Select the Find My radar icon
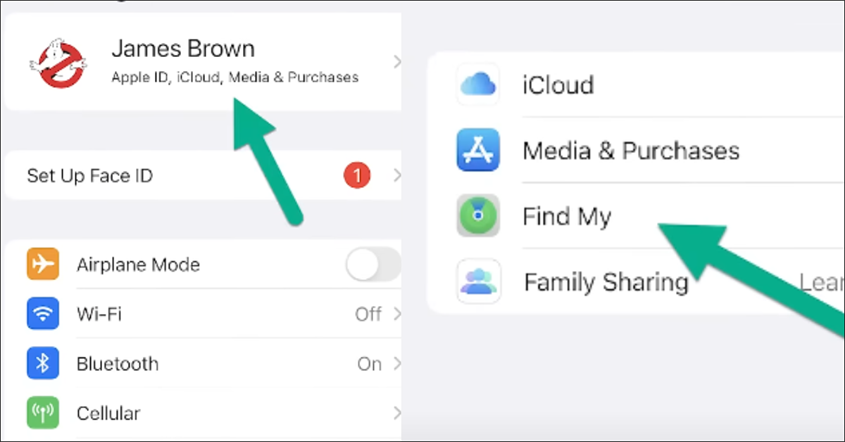Viewport: 845px width, 442px height. pyautogui.click(x=478, y=216)
